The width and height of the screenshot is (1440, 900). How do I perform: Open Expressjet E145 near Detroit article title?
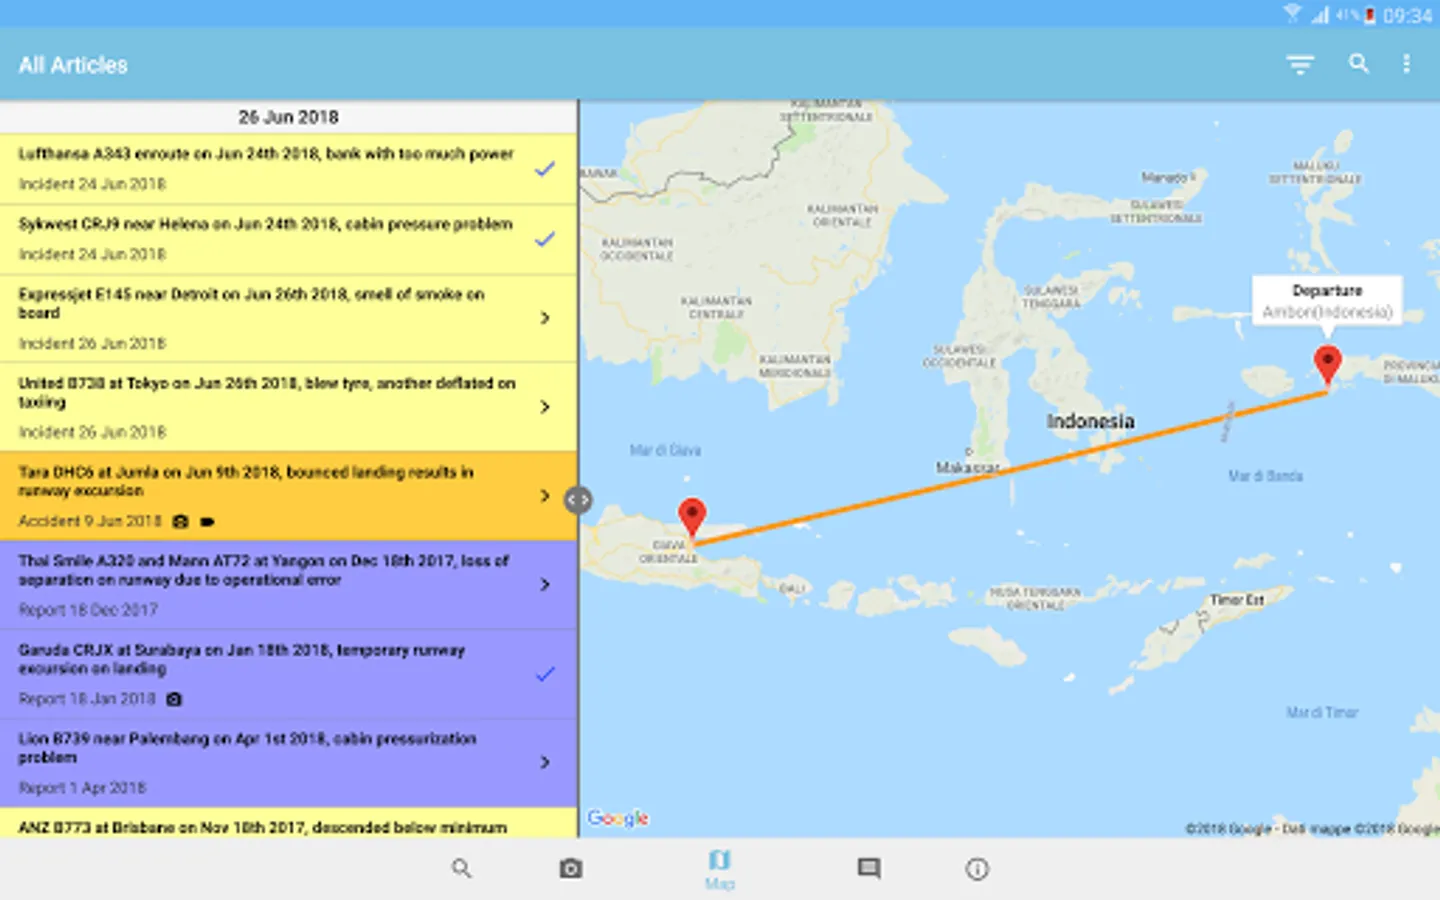(251, 303)
